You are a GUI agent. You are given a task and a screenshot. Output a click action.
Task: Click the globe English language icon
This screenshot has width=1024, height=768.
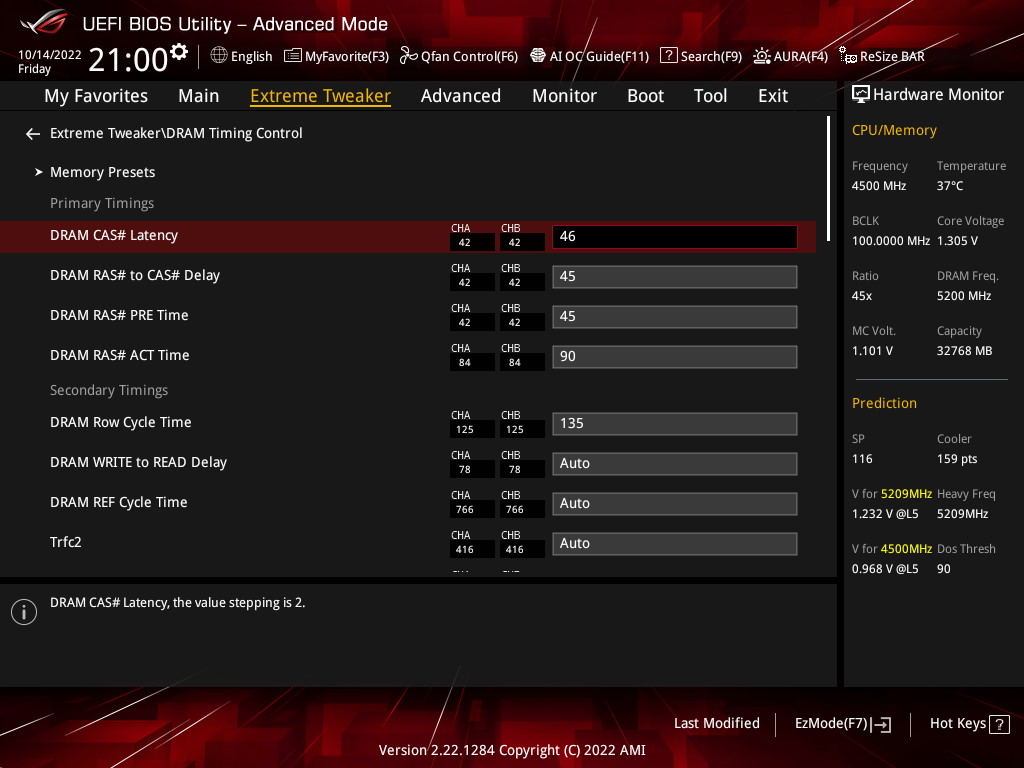point(219,56)
